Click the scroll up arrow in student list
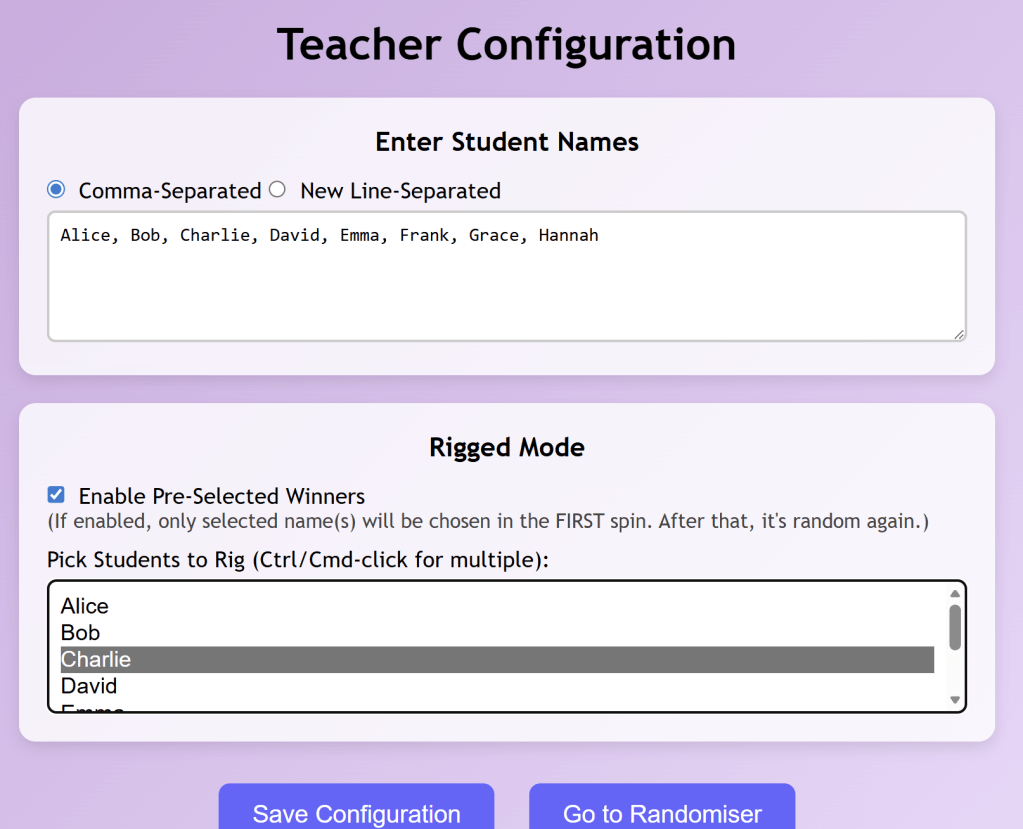Image resolution: width=1023 pixels, height=829 pixels. pos(954,594)
